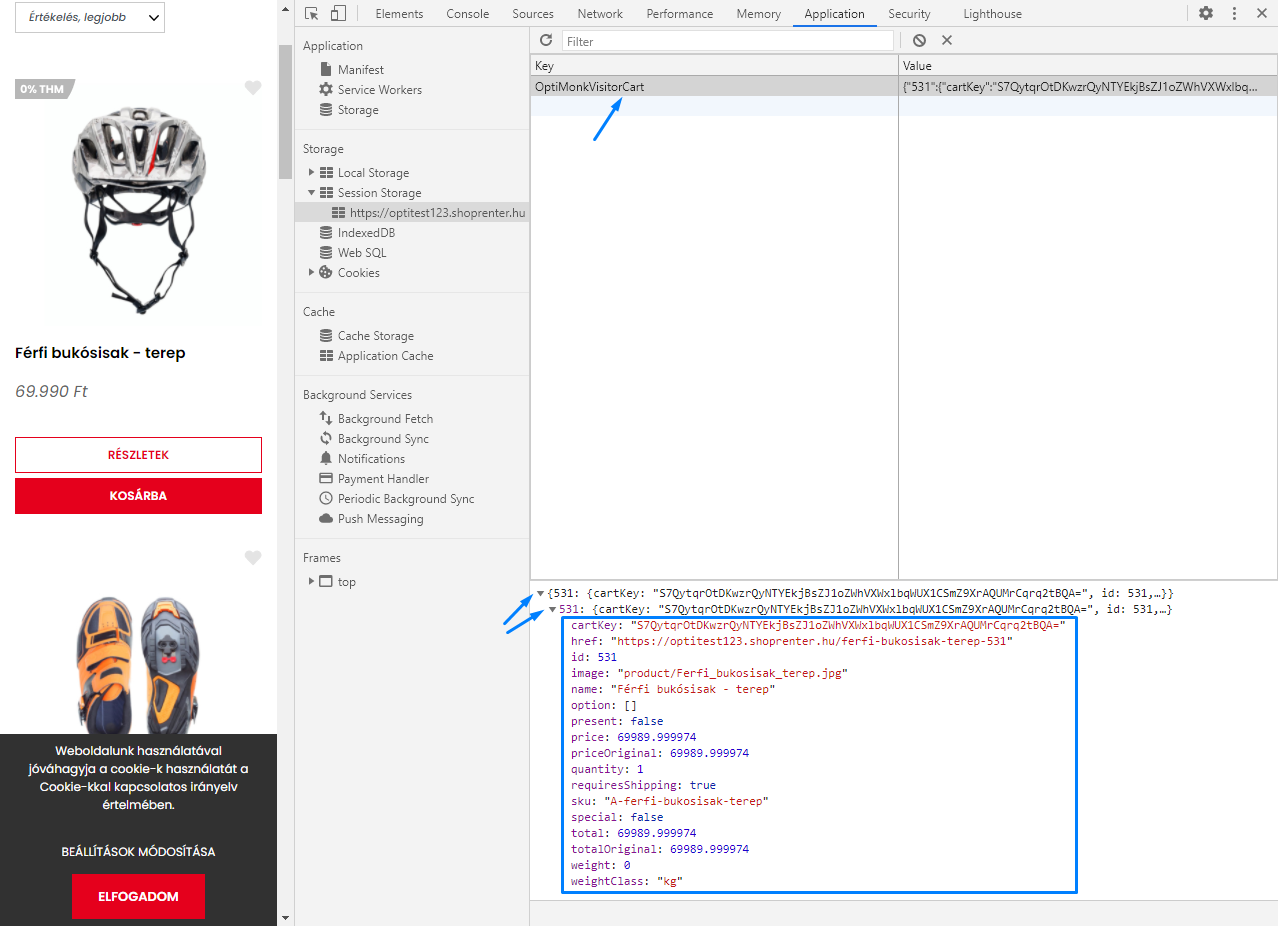1278x926 pixels.
Task: Switch to the Memory tab
Action: (x=759, y=14)
